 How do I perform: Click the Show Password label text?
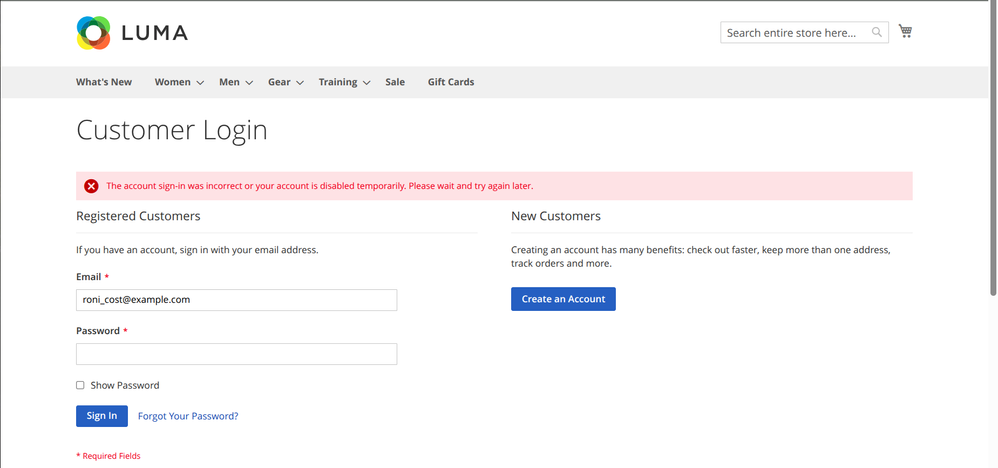[124, 385]
